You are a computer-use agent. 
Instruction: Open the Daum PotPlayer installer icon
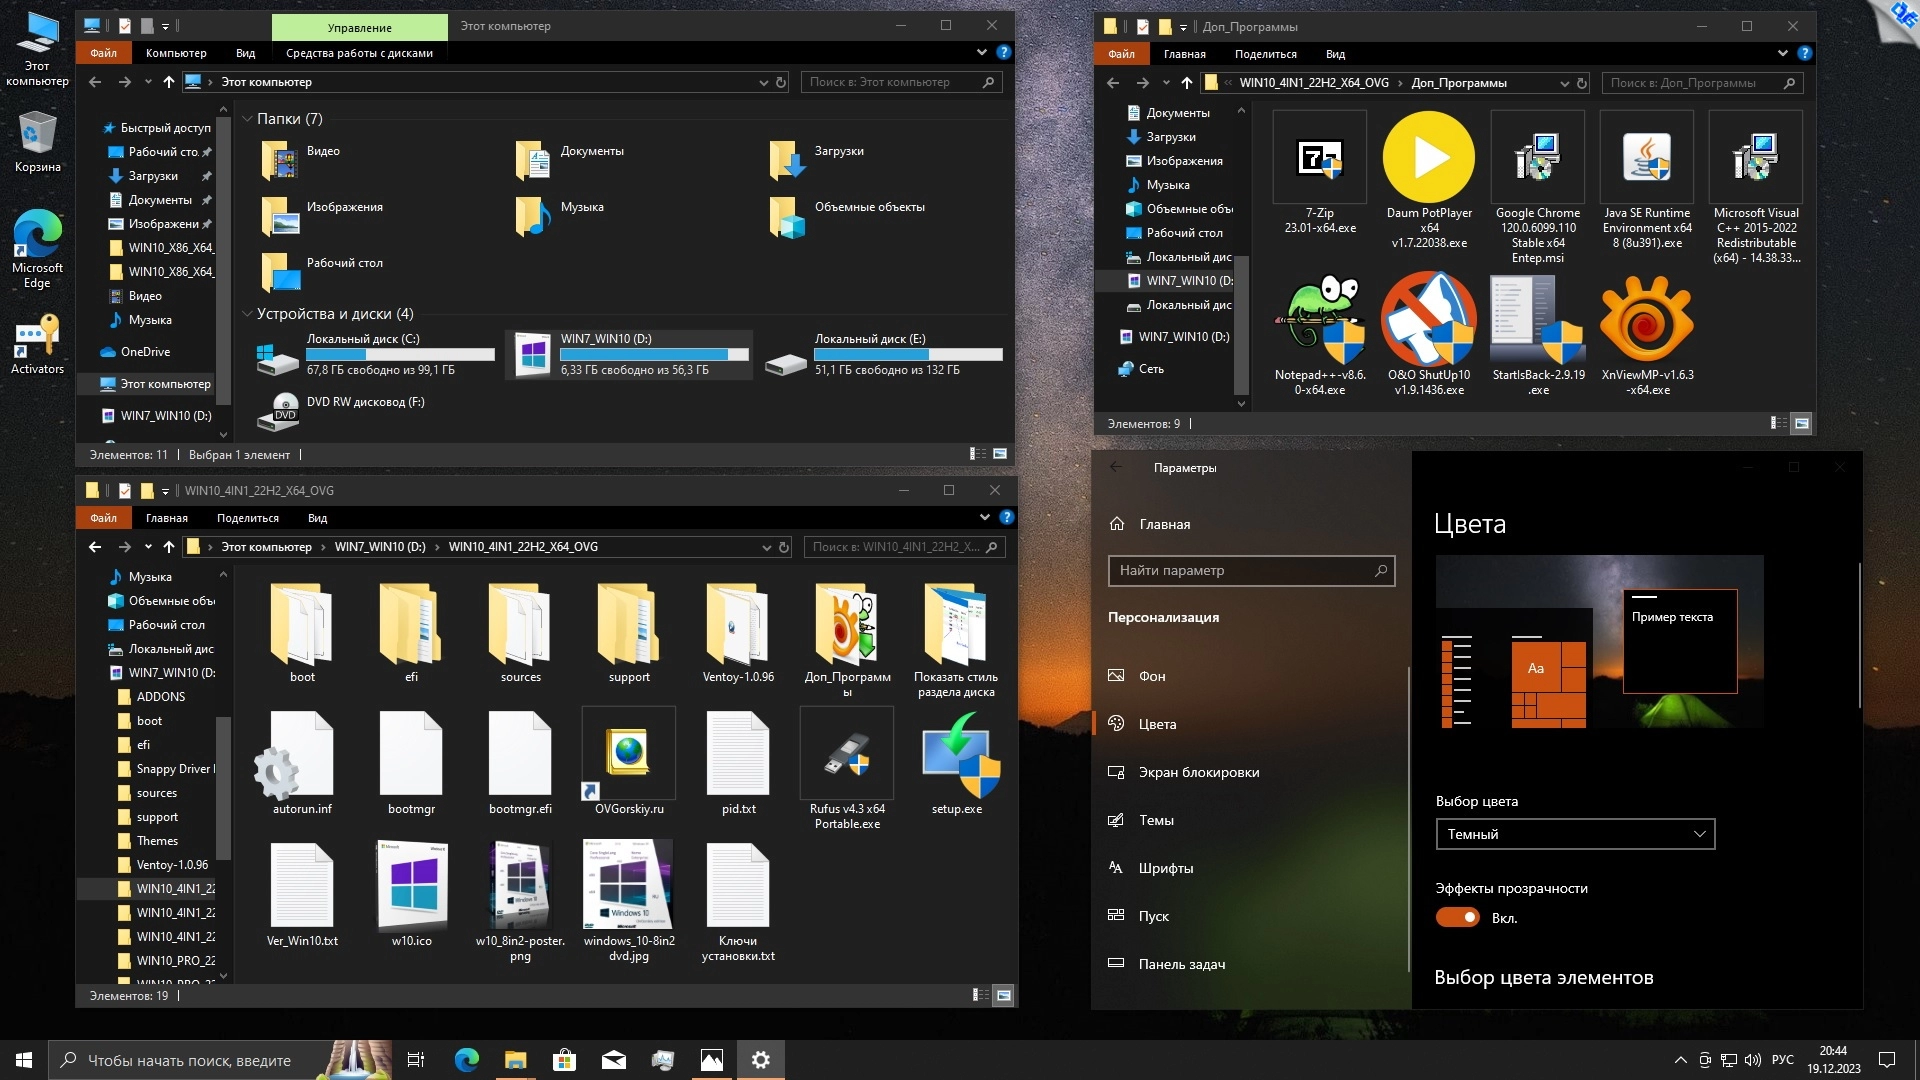(1429, 158)
